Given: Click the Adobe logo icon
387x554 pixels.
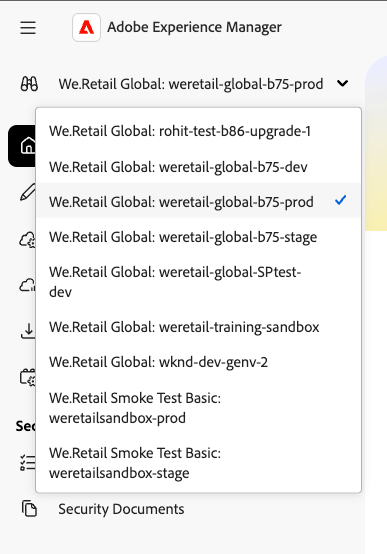Looking at the screenshot, I should click(x=86, y=28).
